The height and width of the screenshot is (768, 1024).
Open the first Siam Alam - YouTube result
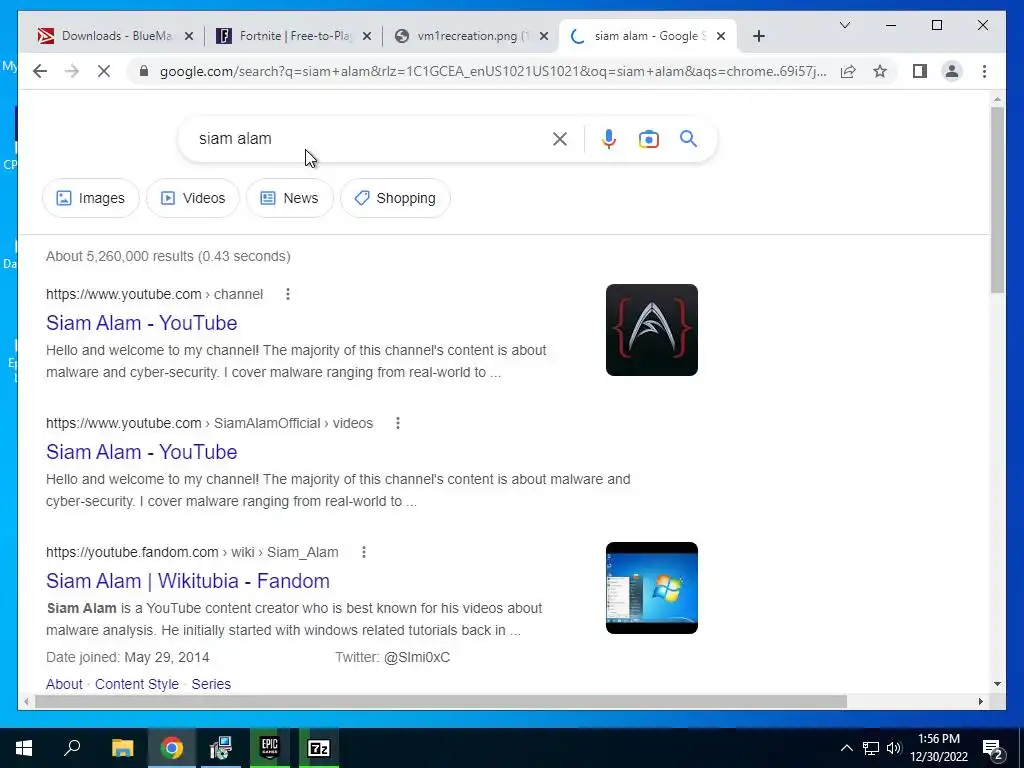coord(141,323)
